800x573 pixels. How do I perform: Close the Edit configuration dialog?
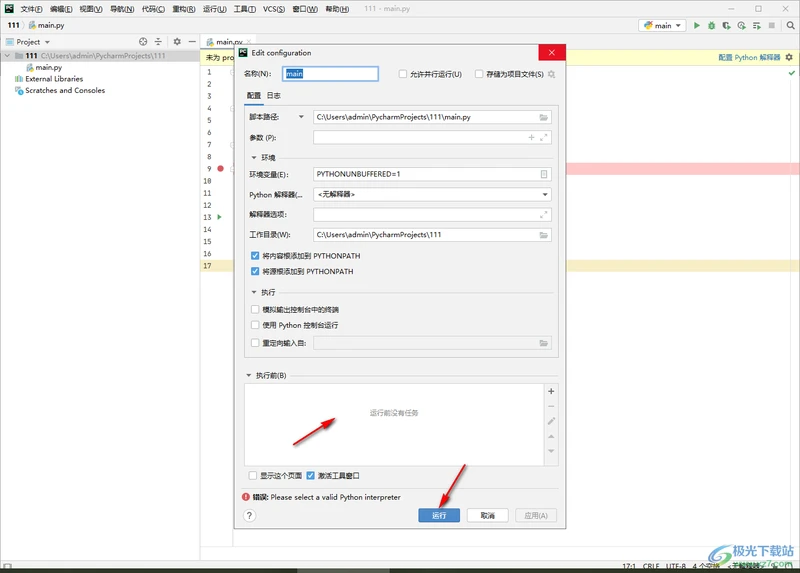[552, 53]
